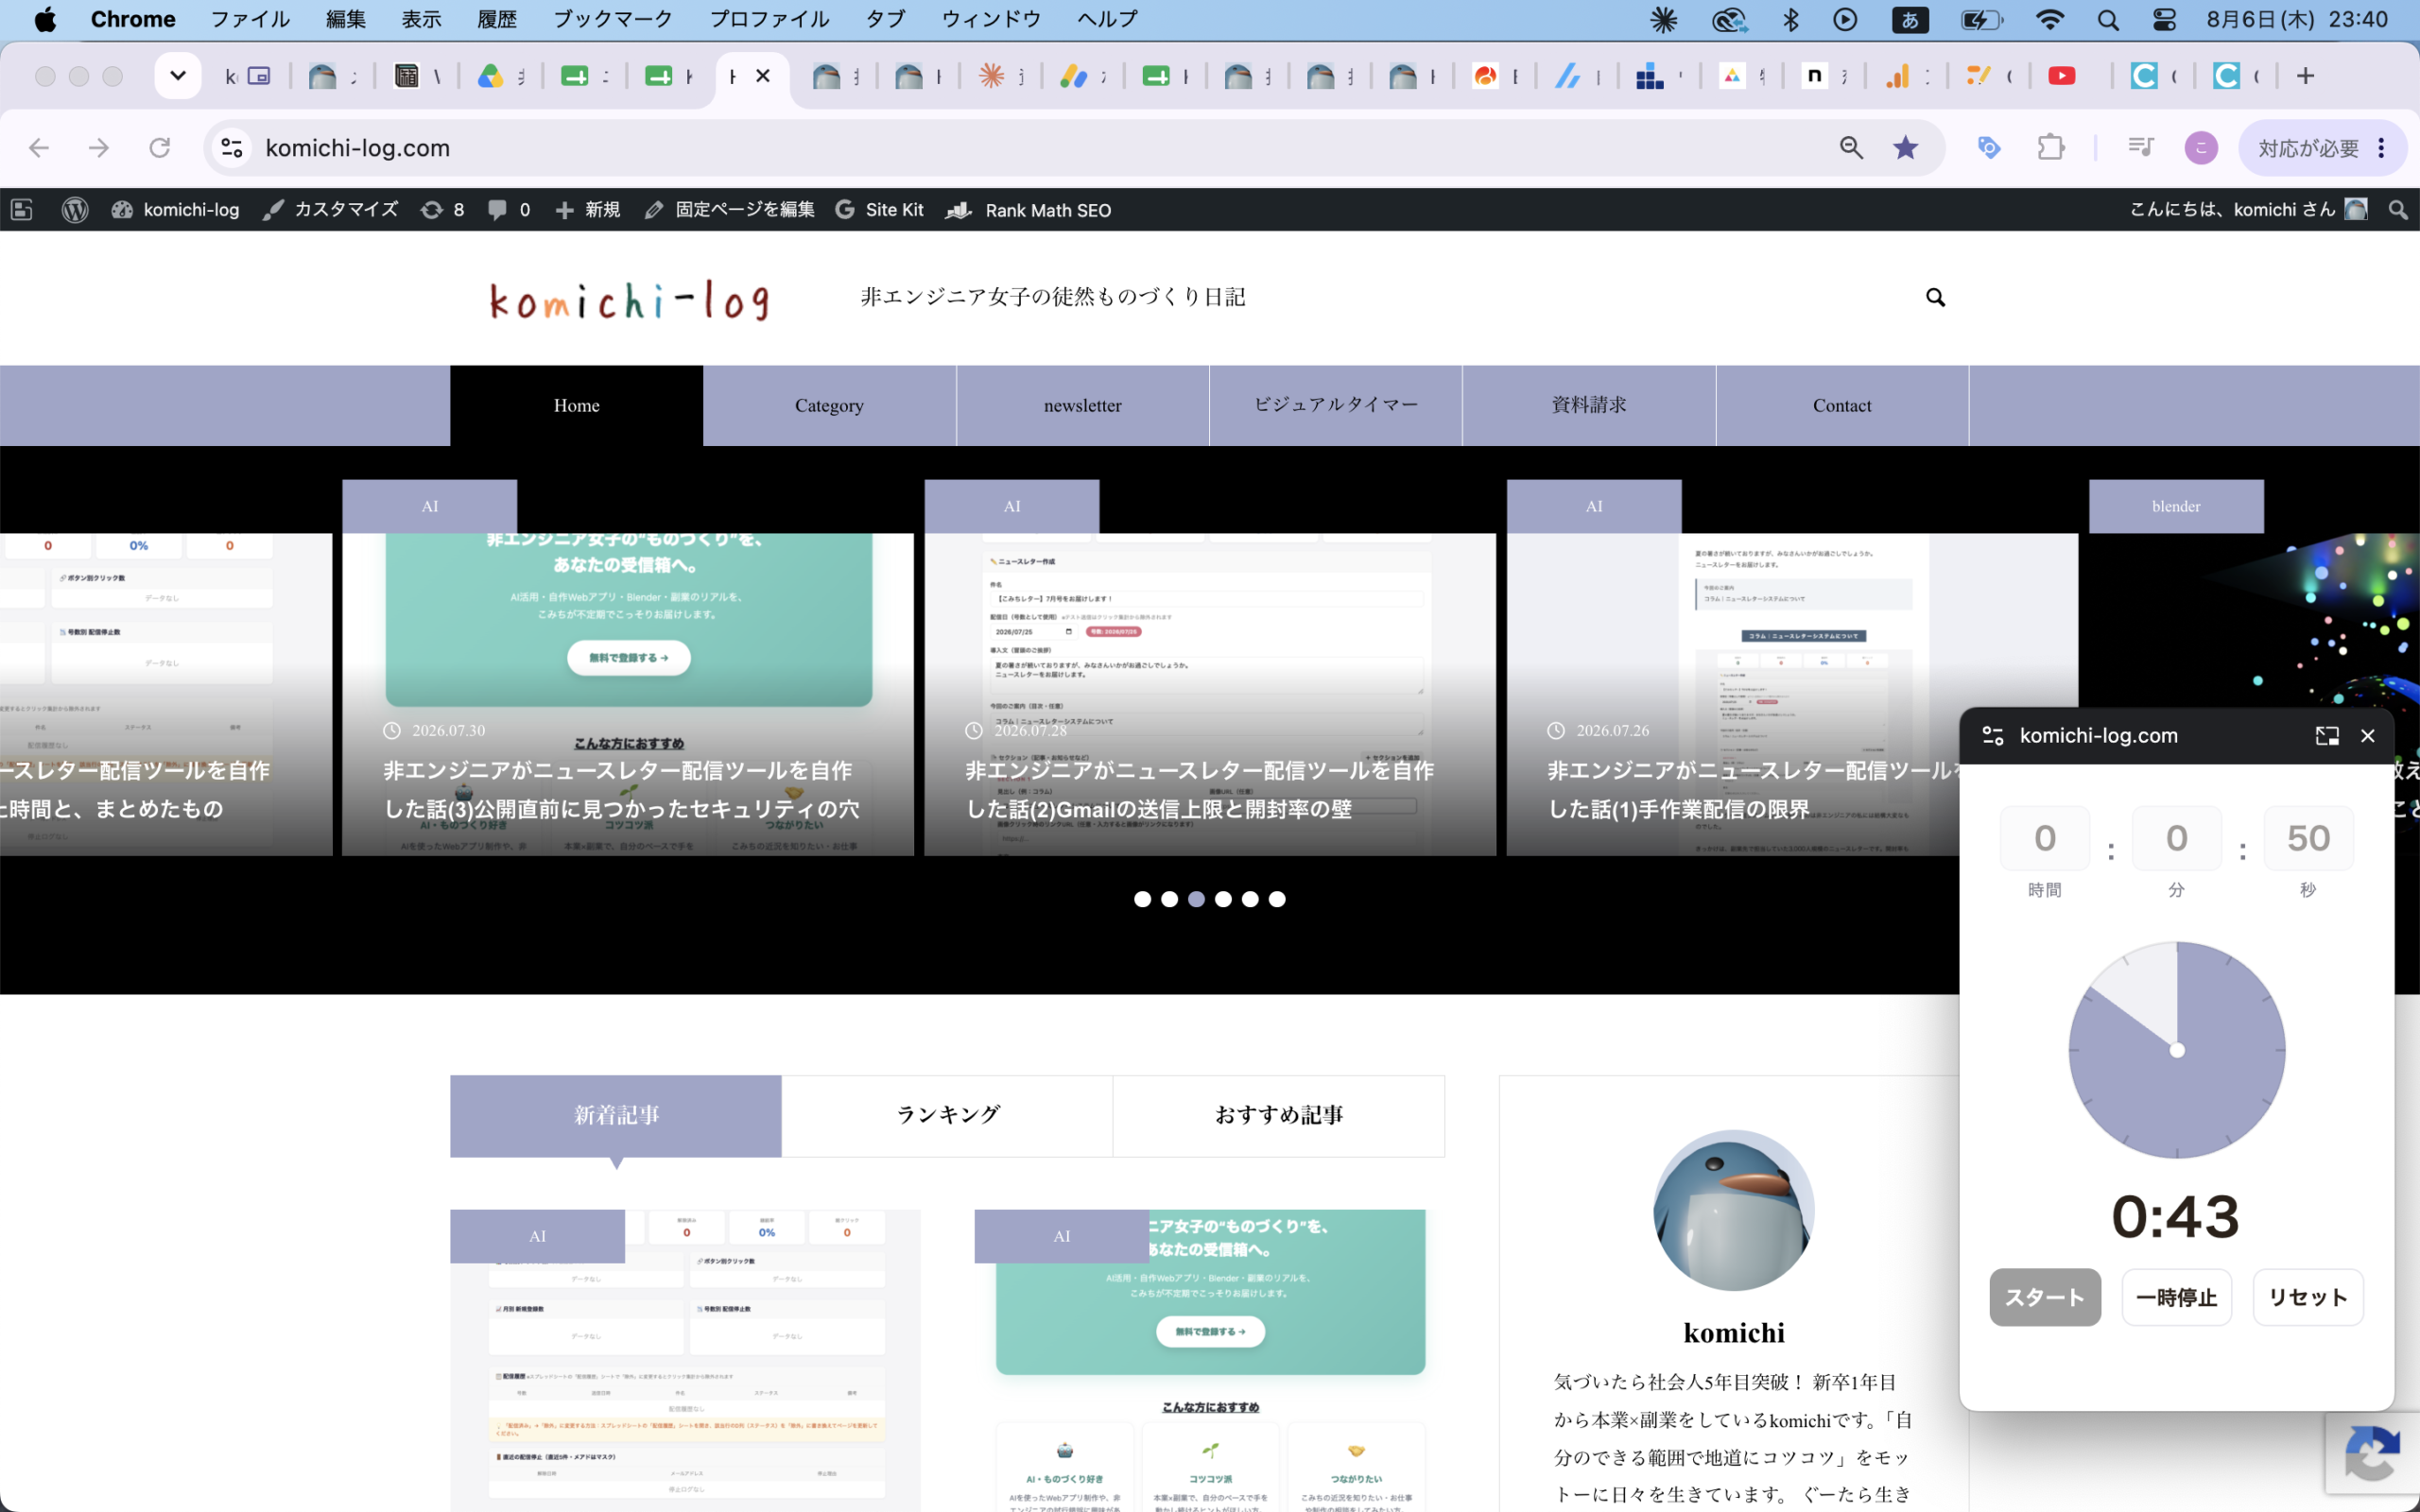2420x1512 pixels.
Task: Pause the timer with 一時停止
Action: [2177, 1298]
